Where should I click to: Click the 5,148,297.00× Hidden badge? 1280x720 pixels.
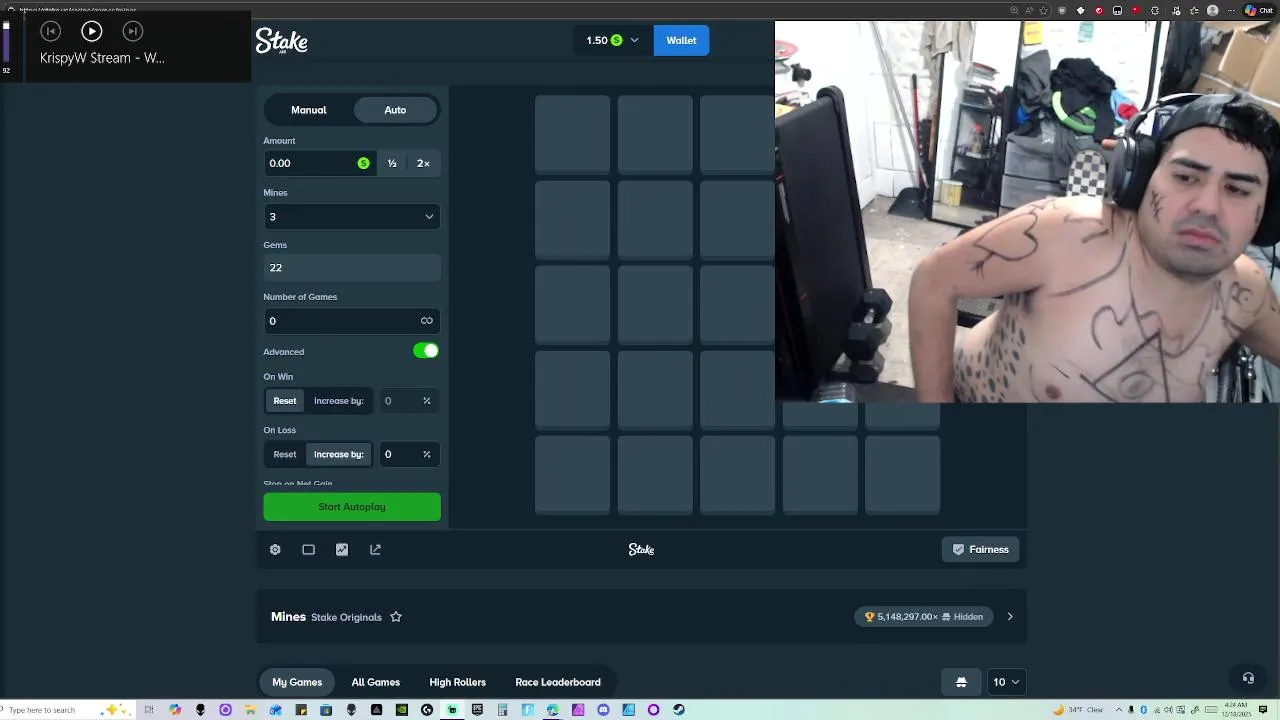click(x=925, y=617)
